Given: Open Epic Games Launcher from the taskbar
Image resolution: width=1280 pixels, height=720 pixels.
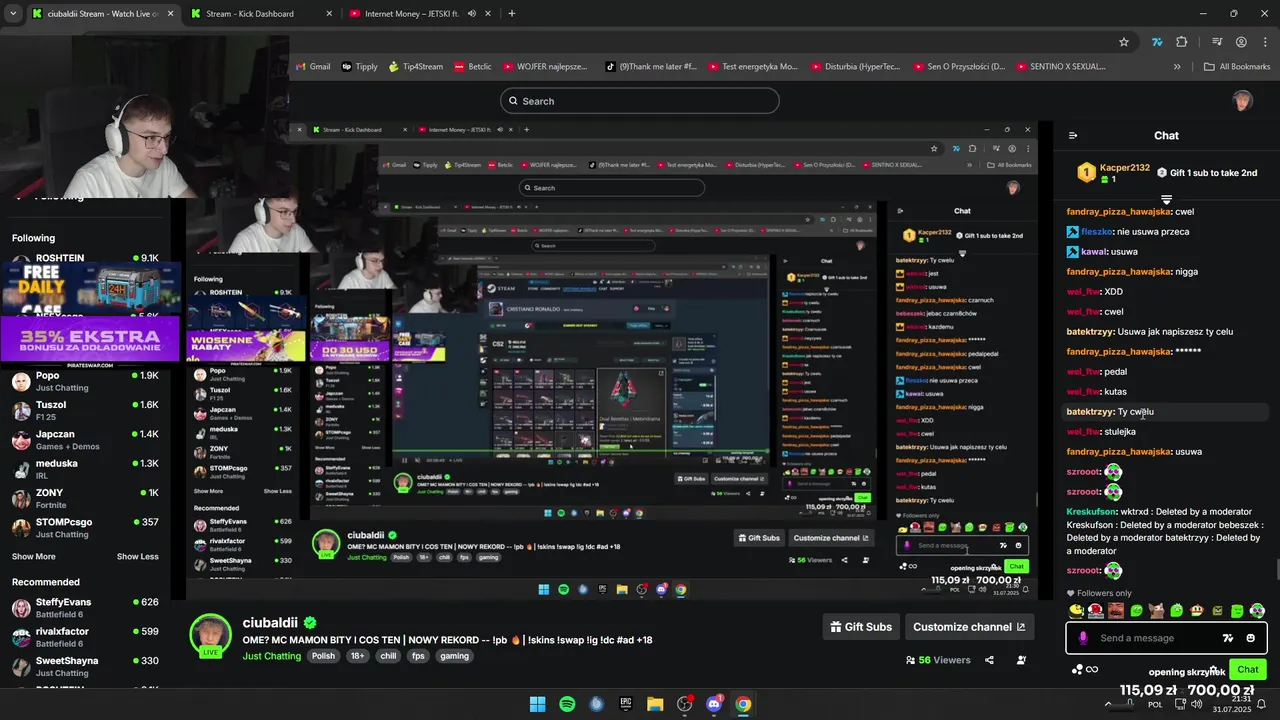Looking at the screenshot, I should [626, 704].
